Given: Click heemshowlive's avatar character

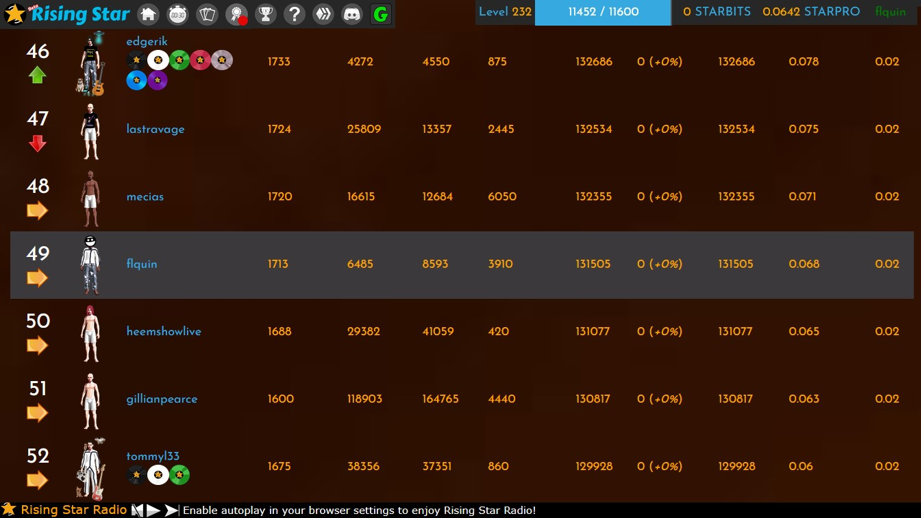Looking at the screenshot, I should click(x=90, y=334).
